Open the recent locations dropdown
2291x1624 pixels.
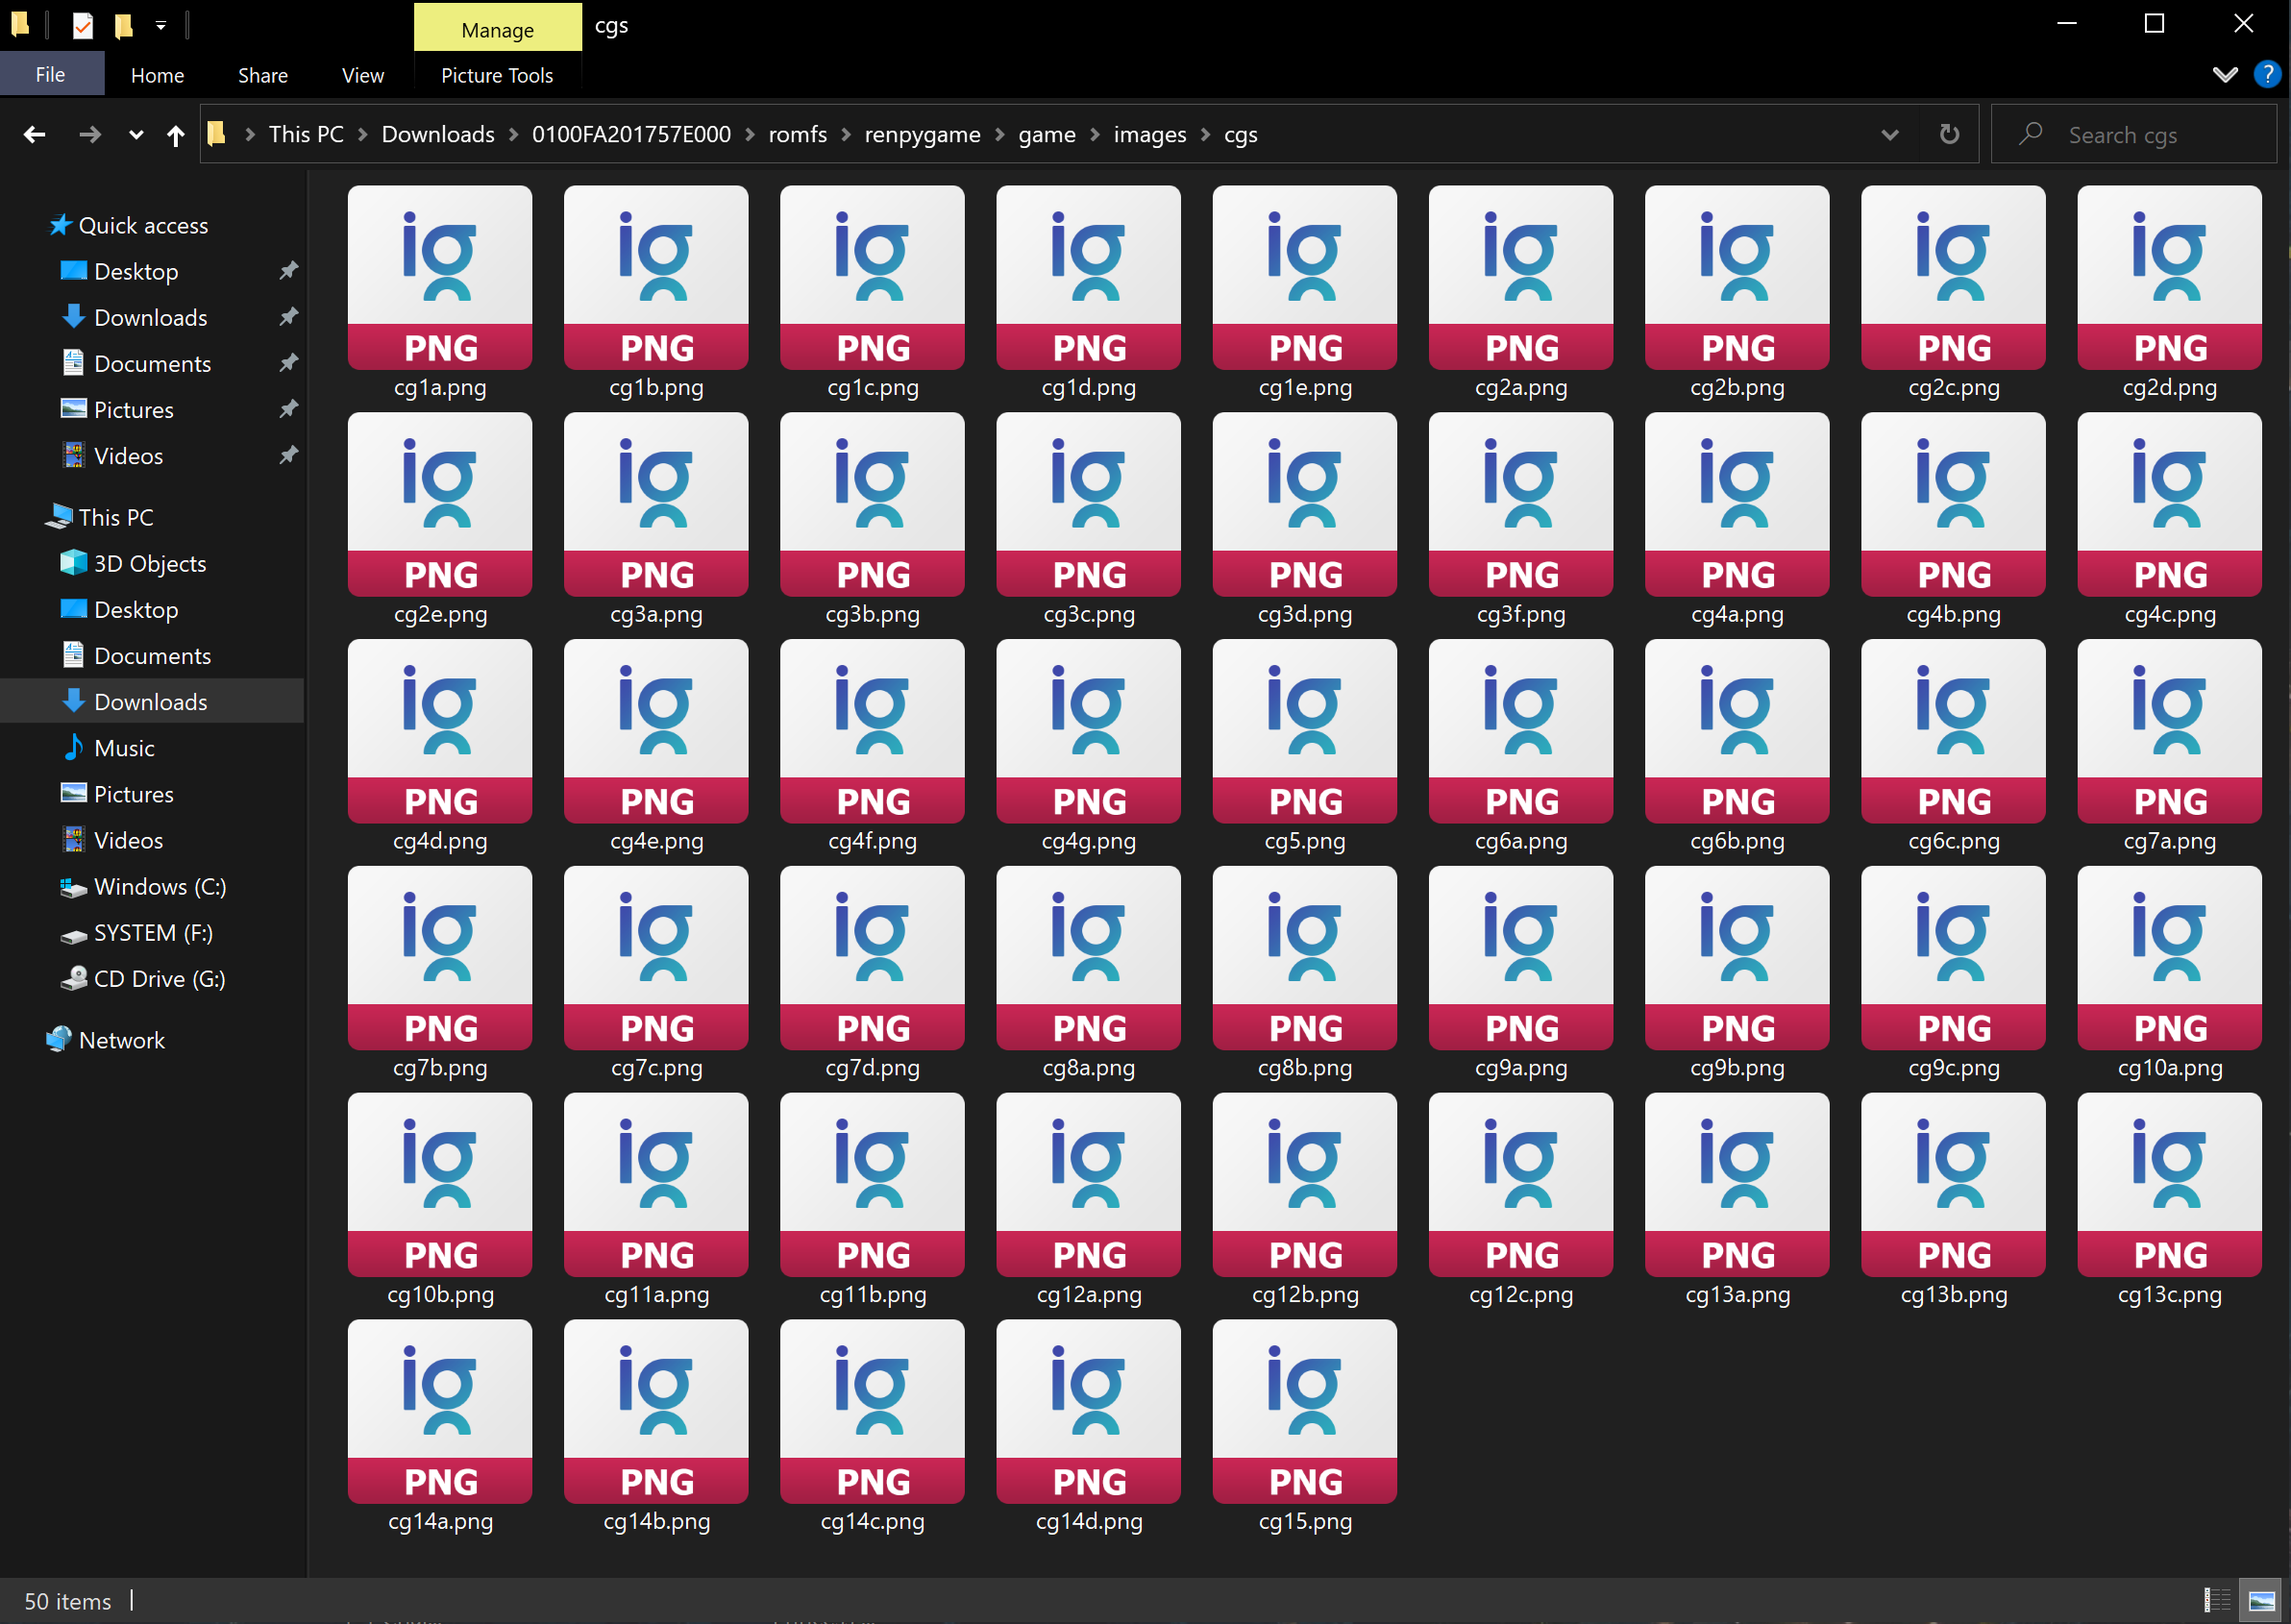click(136, 134)
